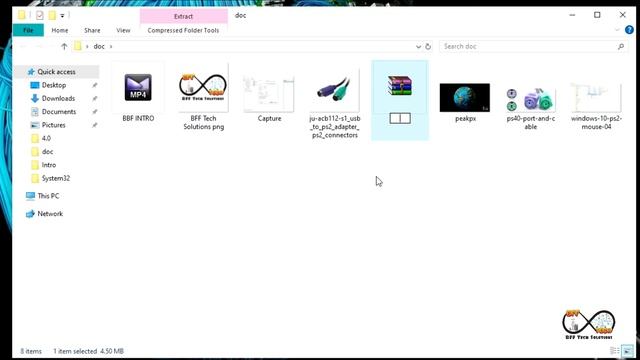Open the Share ribbon tab
This screenshot has height=360, width=640.
[92, 30]
